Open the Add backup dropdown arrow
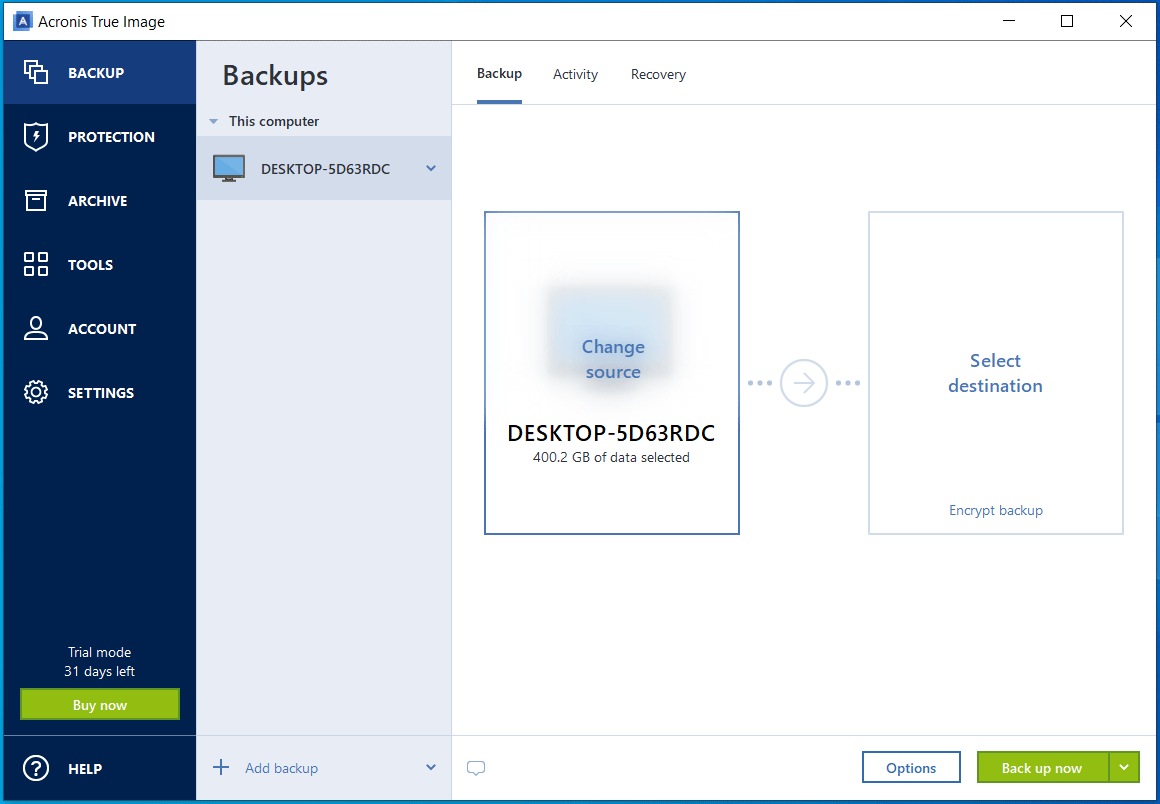 pyautogui.click(x=431, y=768)
